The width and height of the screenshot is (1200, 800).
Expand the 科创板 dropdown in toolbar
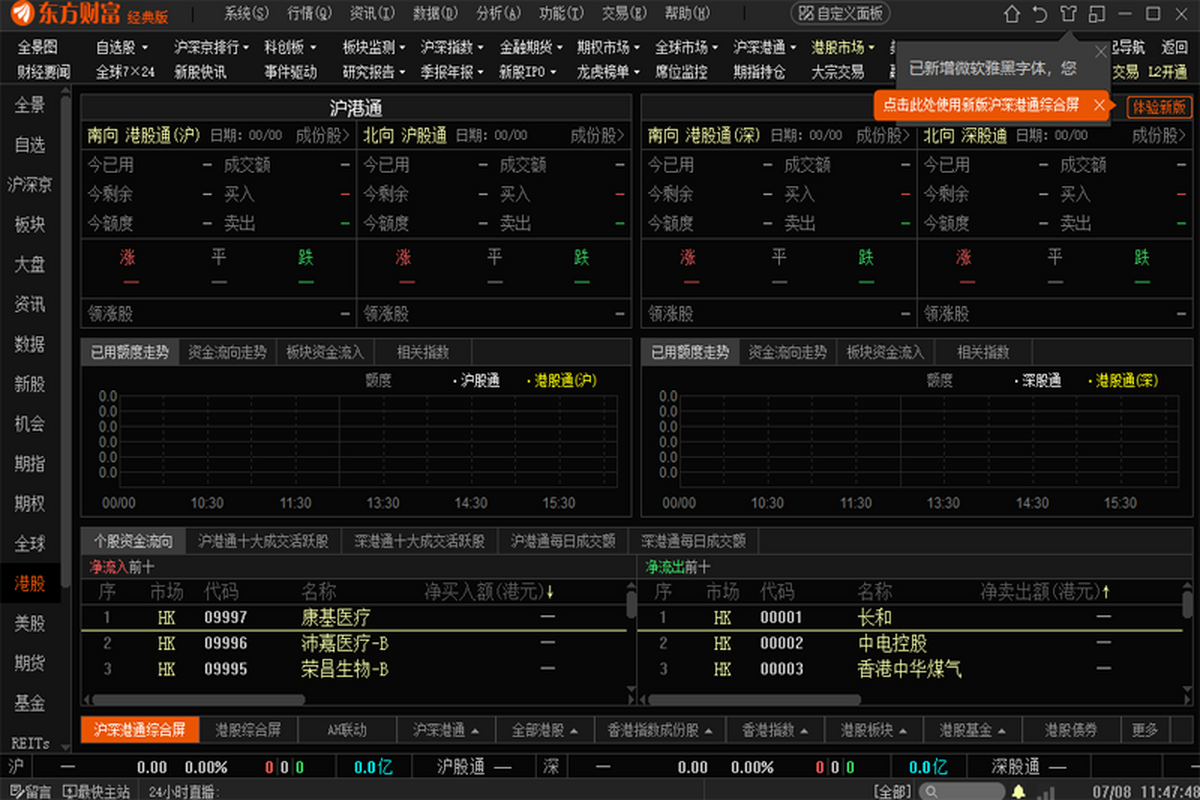coord(290,47)
